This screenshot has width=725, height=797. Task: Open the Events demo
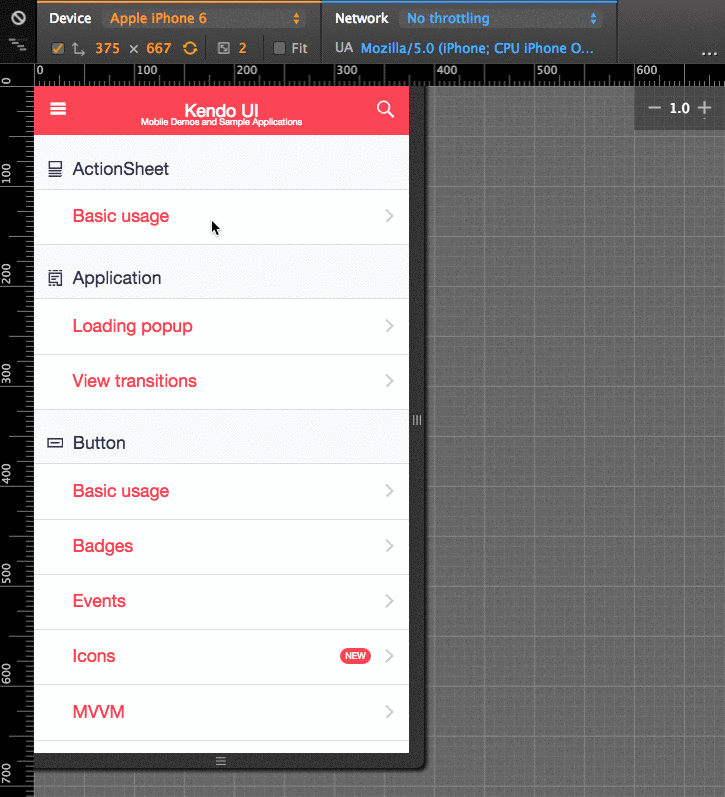click(x=221, y=602)
